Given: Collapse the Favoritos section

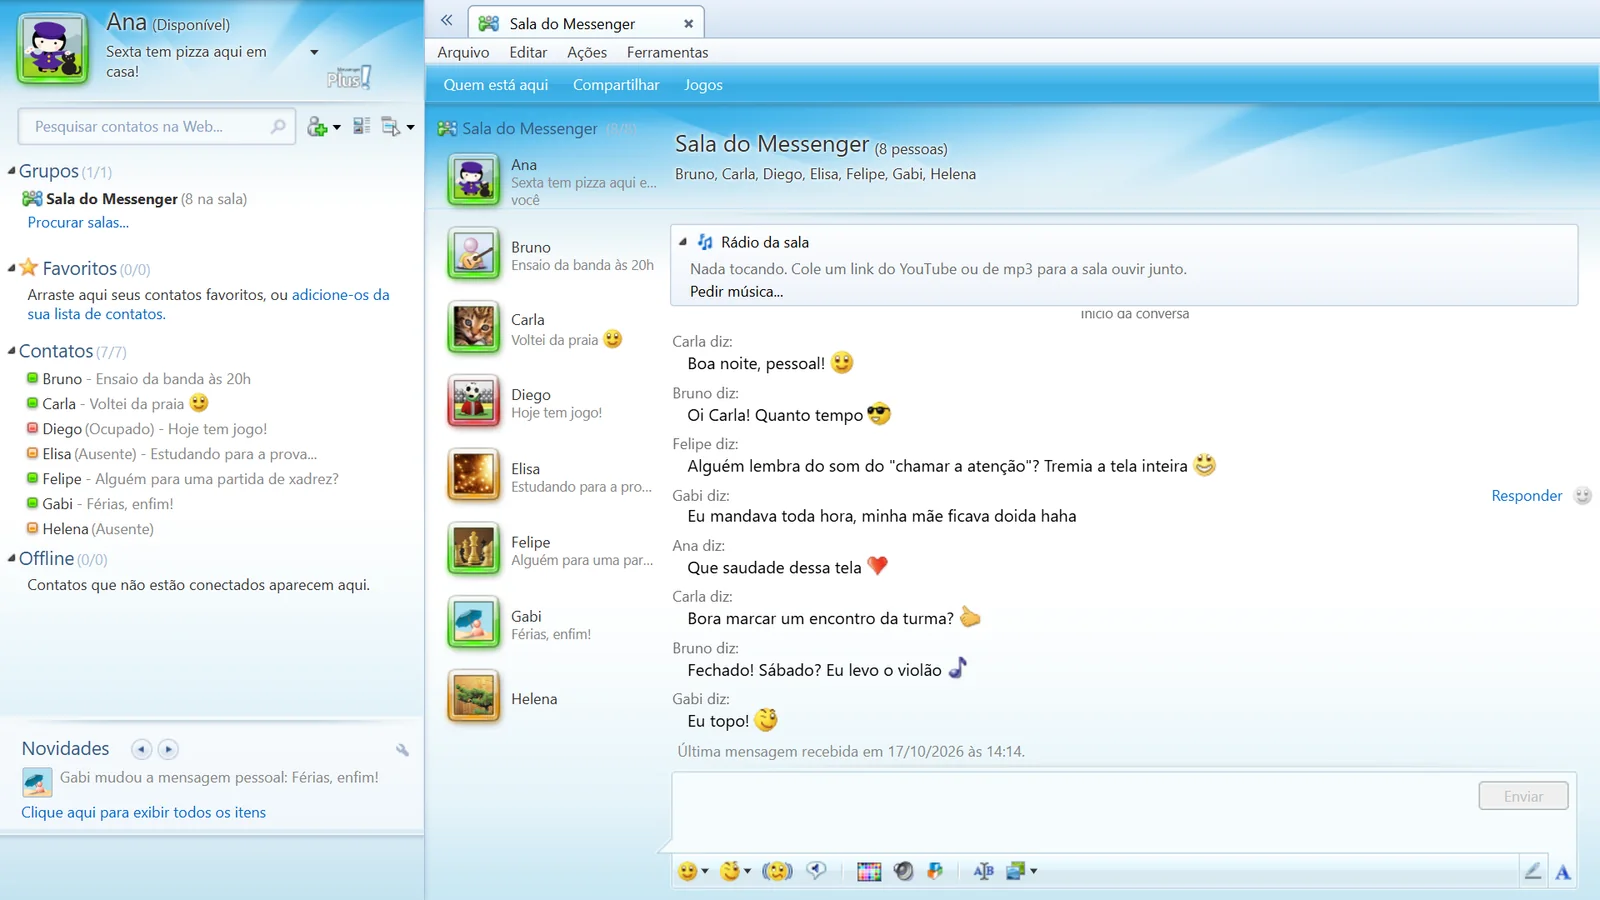Looking at the screenshot, I should 11,268.
